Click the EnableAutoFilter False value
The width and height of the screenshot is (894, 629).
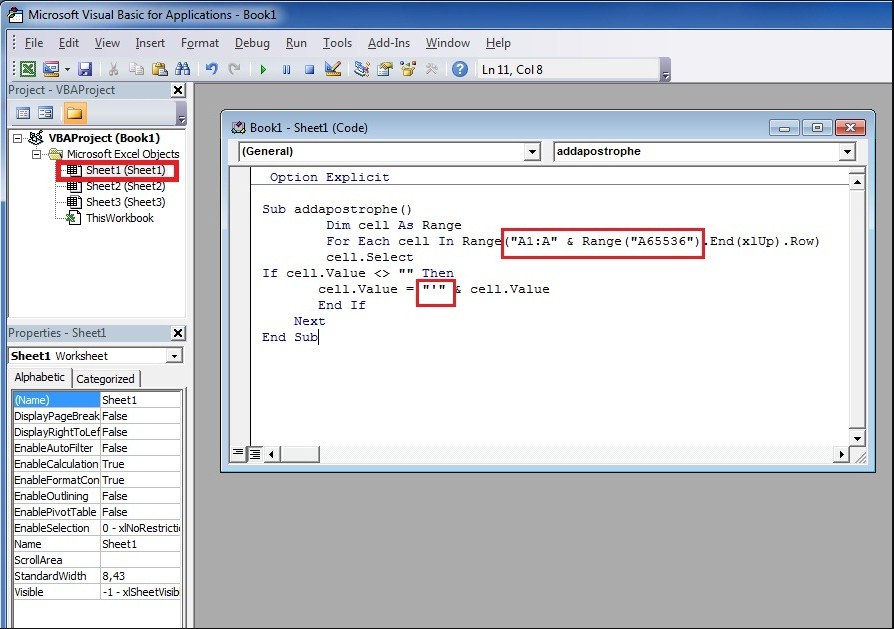pyautogui.click(x=141, y=448)
